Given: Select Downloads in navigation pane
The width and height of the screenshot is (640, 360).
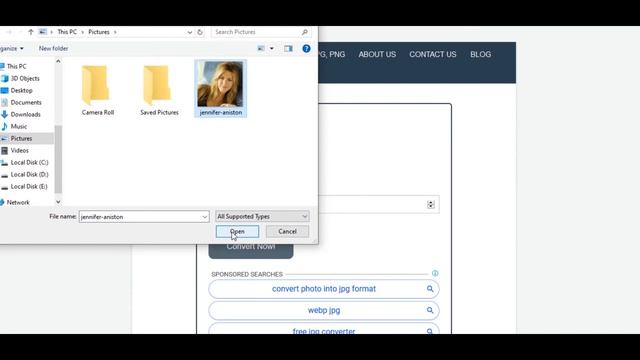Looking at the screenshot, I should (x=25, y=114).
